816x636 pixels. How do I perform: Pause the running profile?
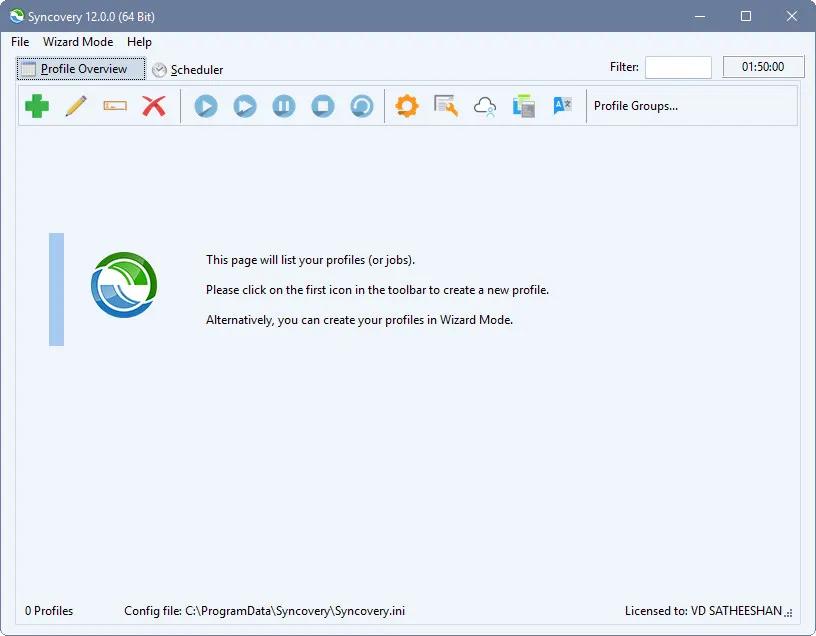point(284,106)
